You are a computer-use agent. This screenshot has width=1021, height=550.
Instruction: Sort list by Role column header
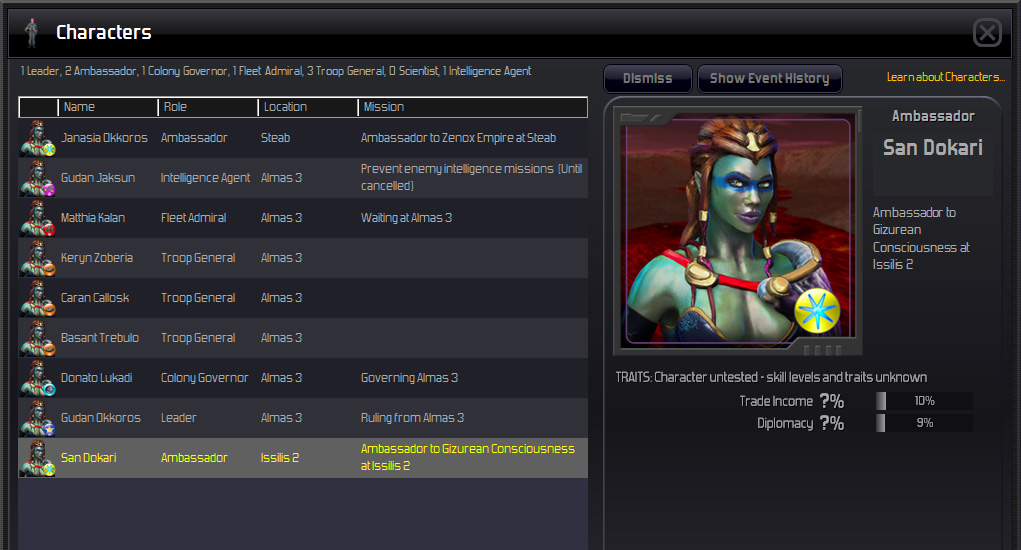coord(208,107)
